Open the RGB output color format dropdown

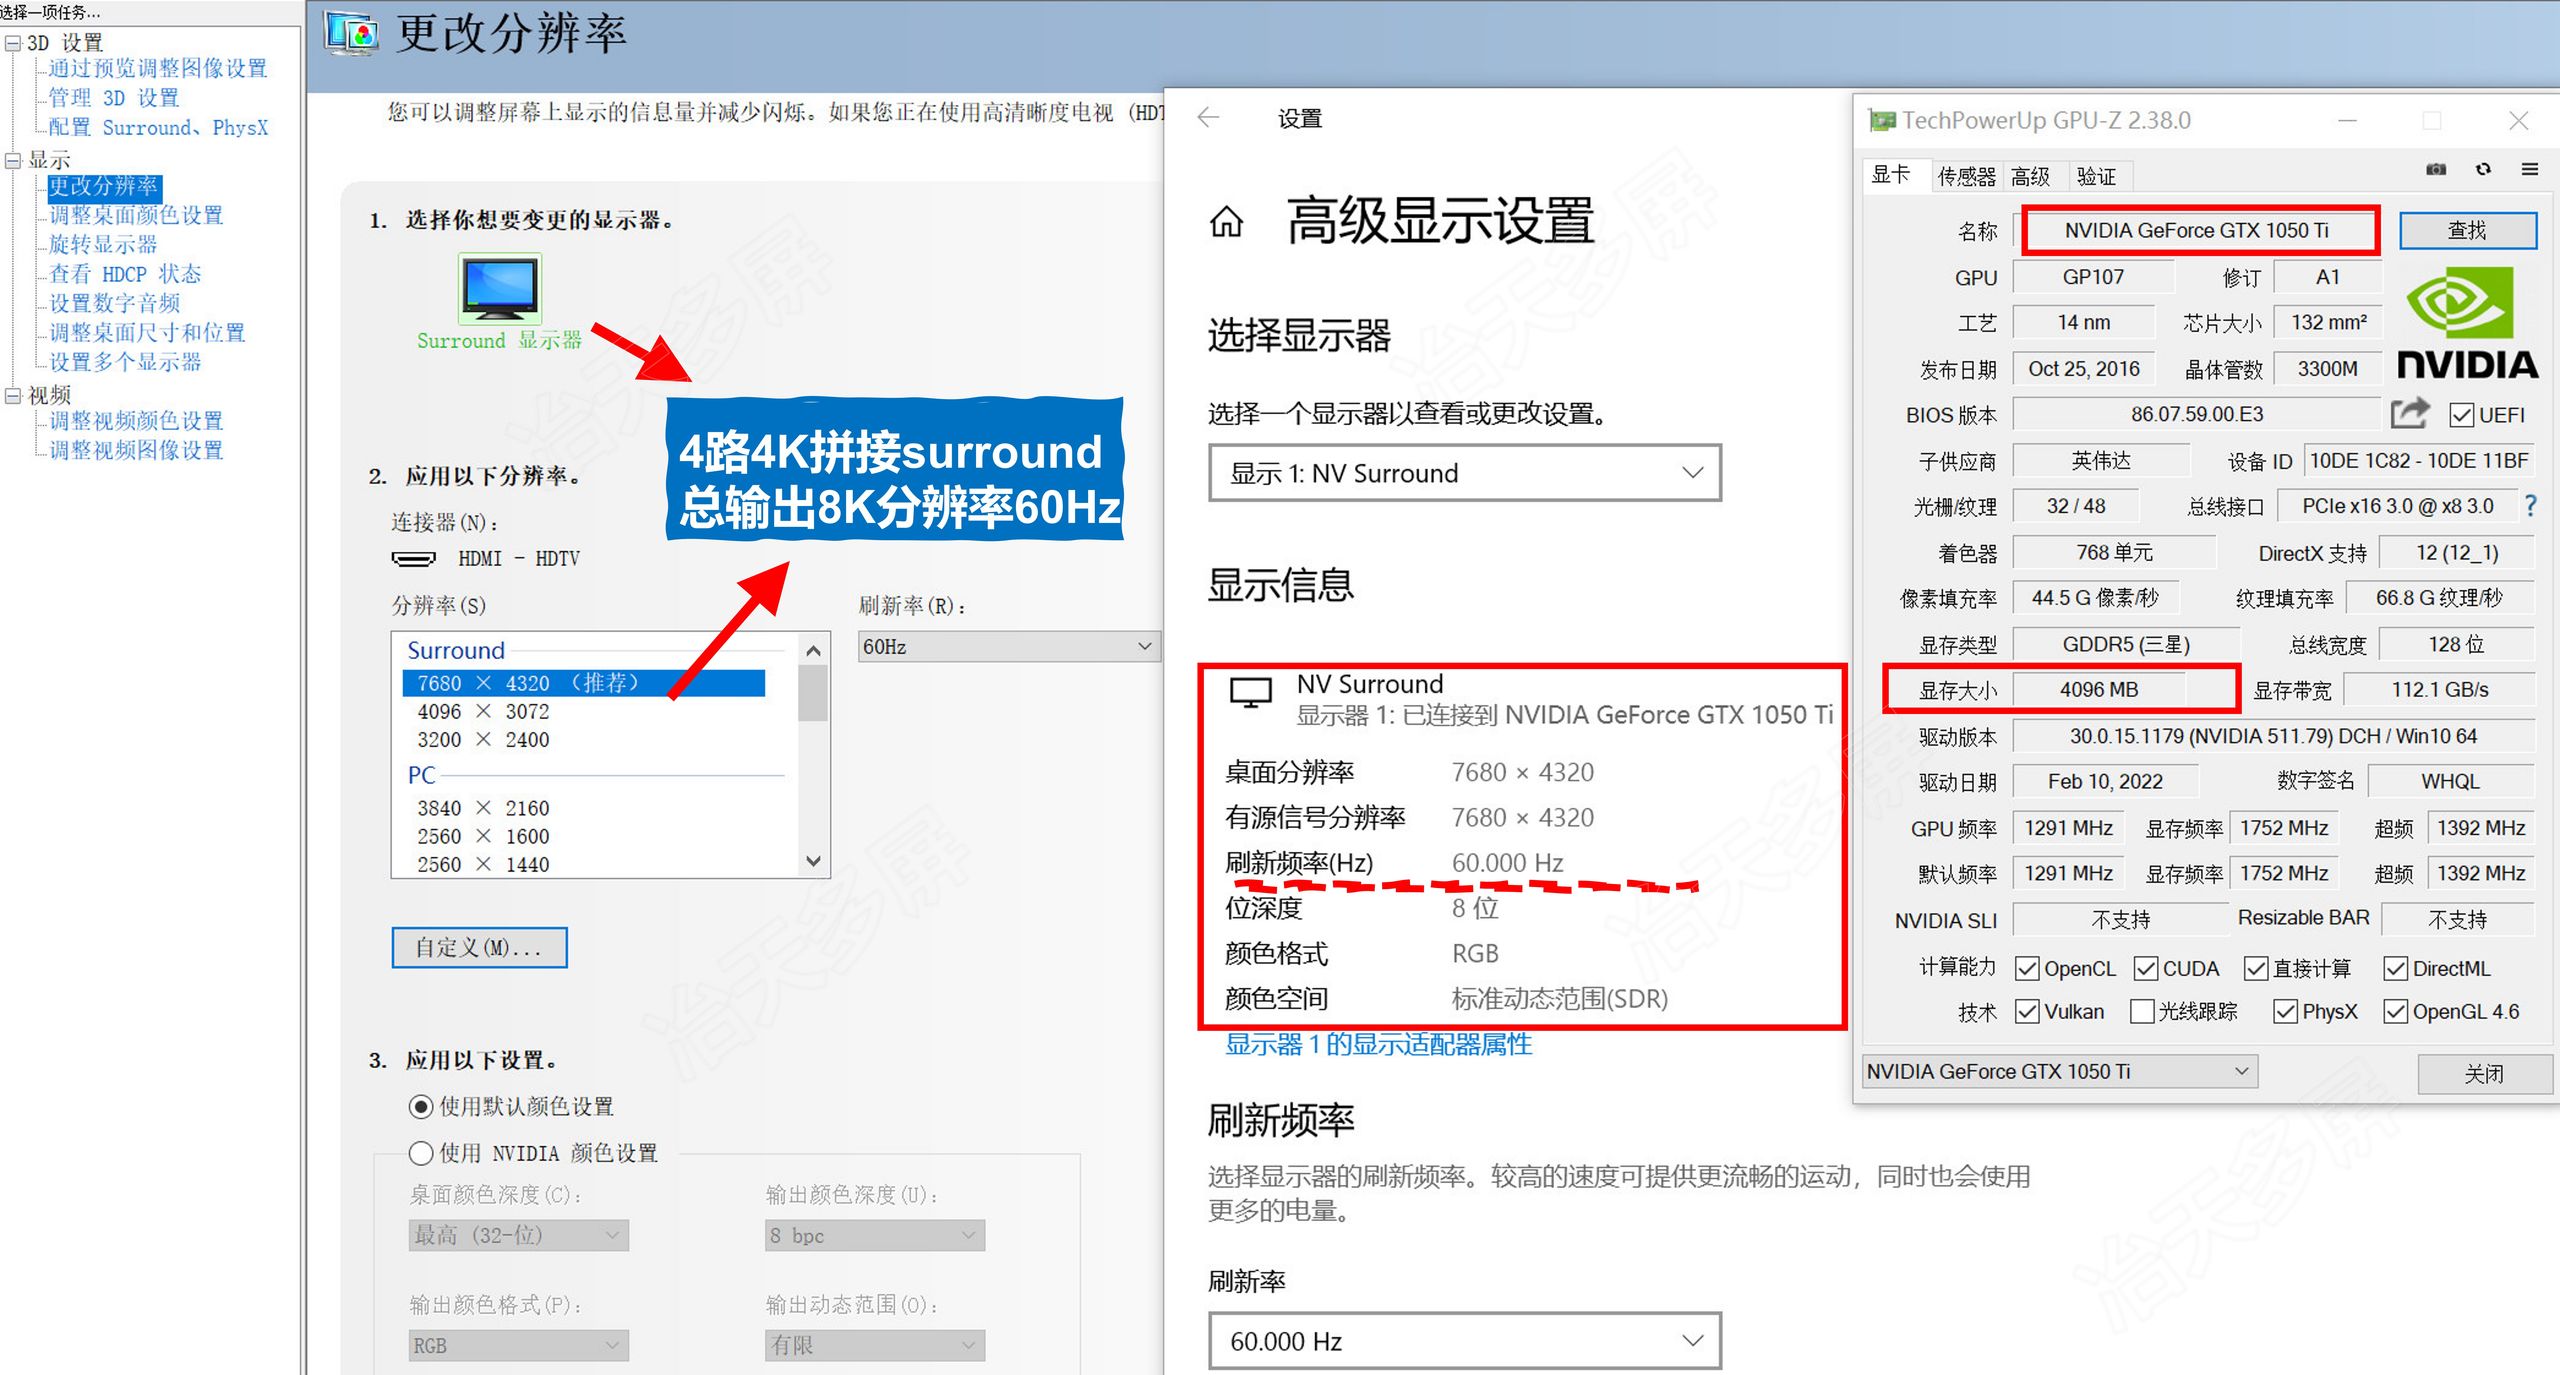point(518,1345)
